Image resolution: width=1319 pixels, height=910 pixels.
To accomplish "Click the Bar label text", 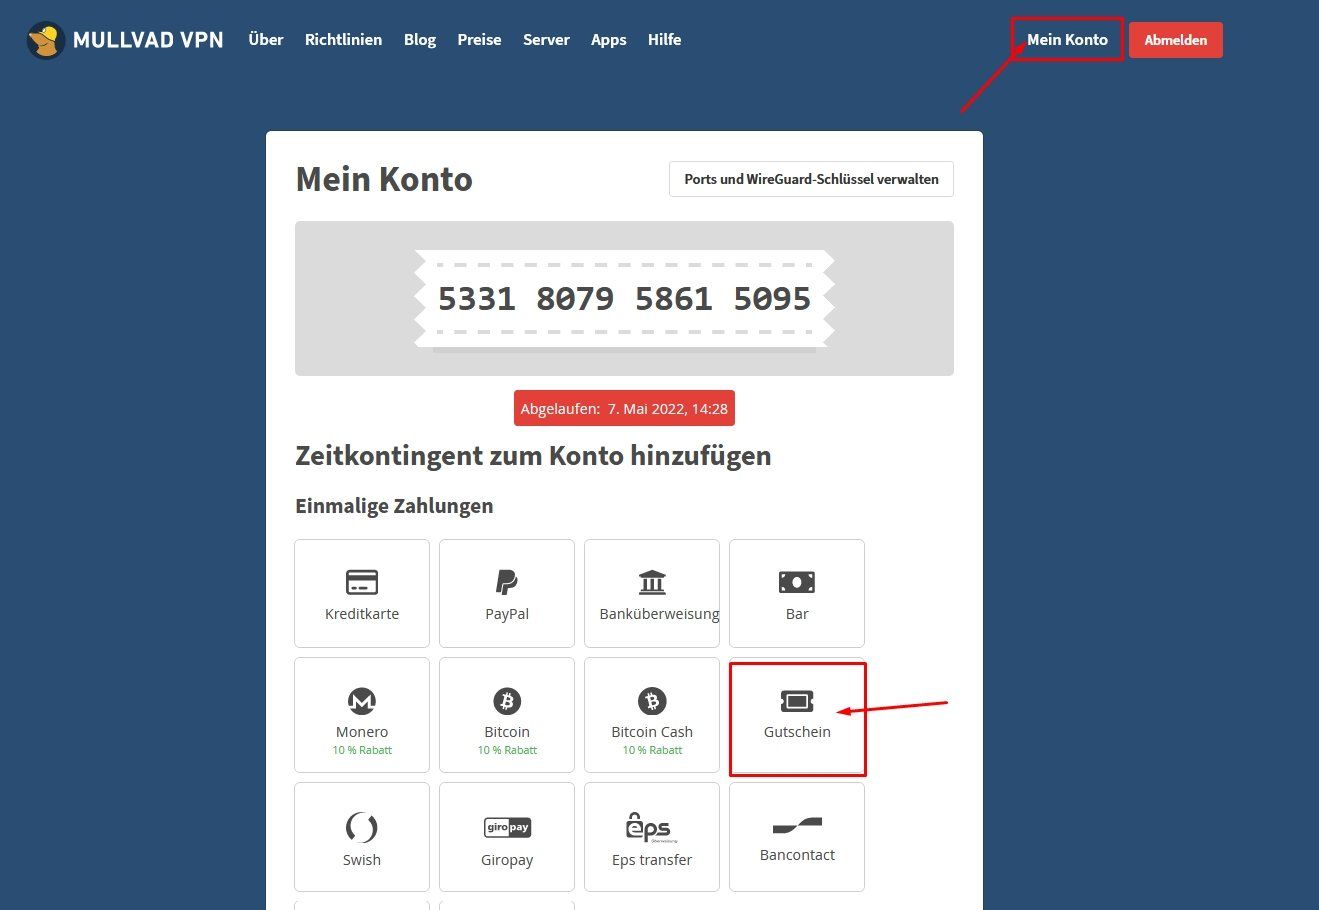I will coord(797,614).
